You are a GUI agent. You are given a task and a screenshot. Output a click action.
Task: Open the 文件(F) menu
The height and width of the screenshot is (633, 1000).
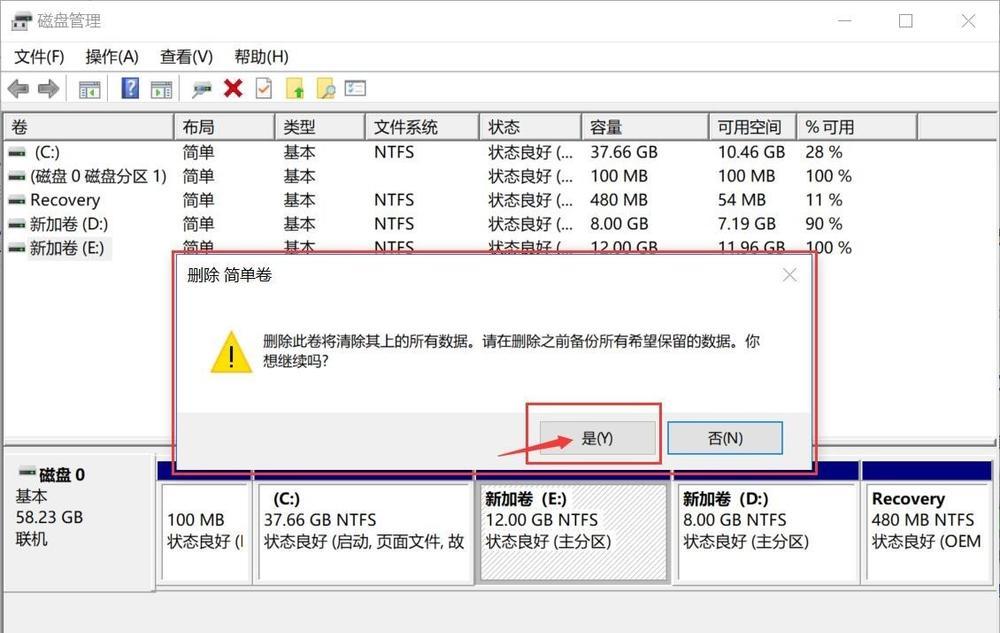[40, 57]
